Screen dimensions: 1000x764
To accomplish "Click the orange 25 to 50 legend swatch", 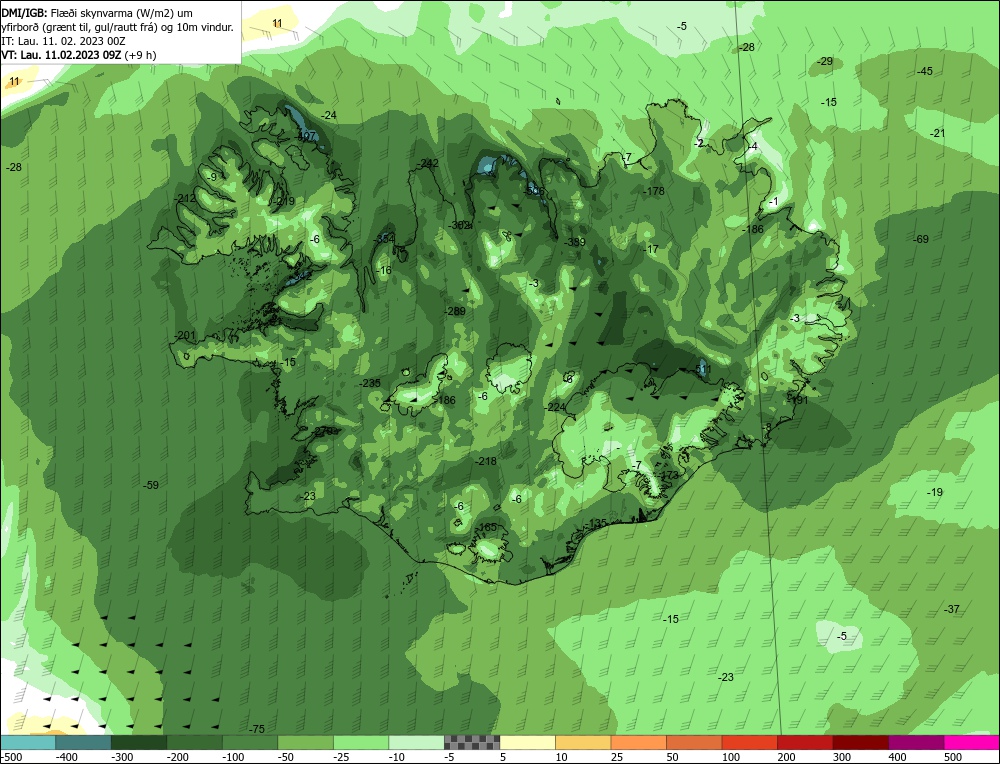I will coord(638,742).
